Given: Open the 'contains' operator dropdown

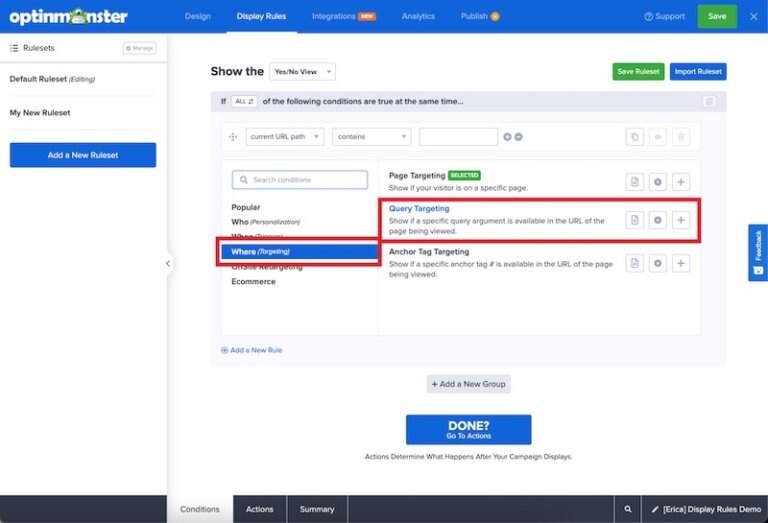Looking at the screenshot, I should pyautogui.click(x=372, y=137).
